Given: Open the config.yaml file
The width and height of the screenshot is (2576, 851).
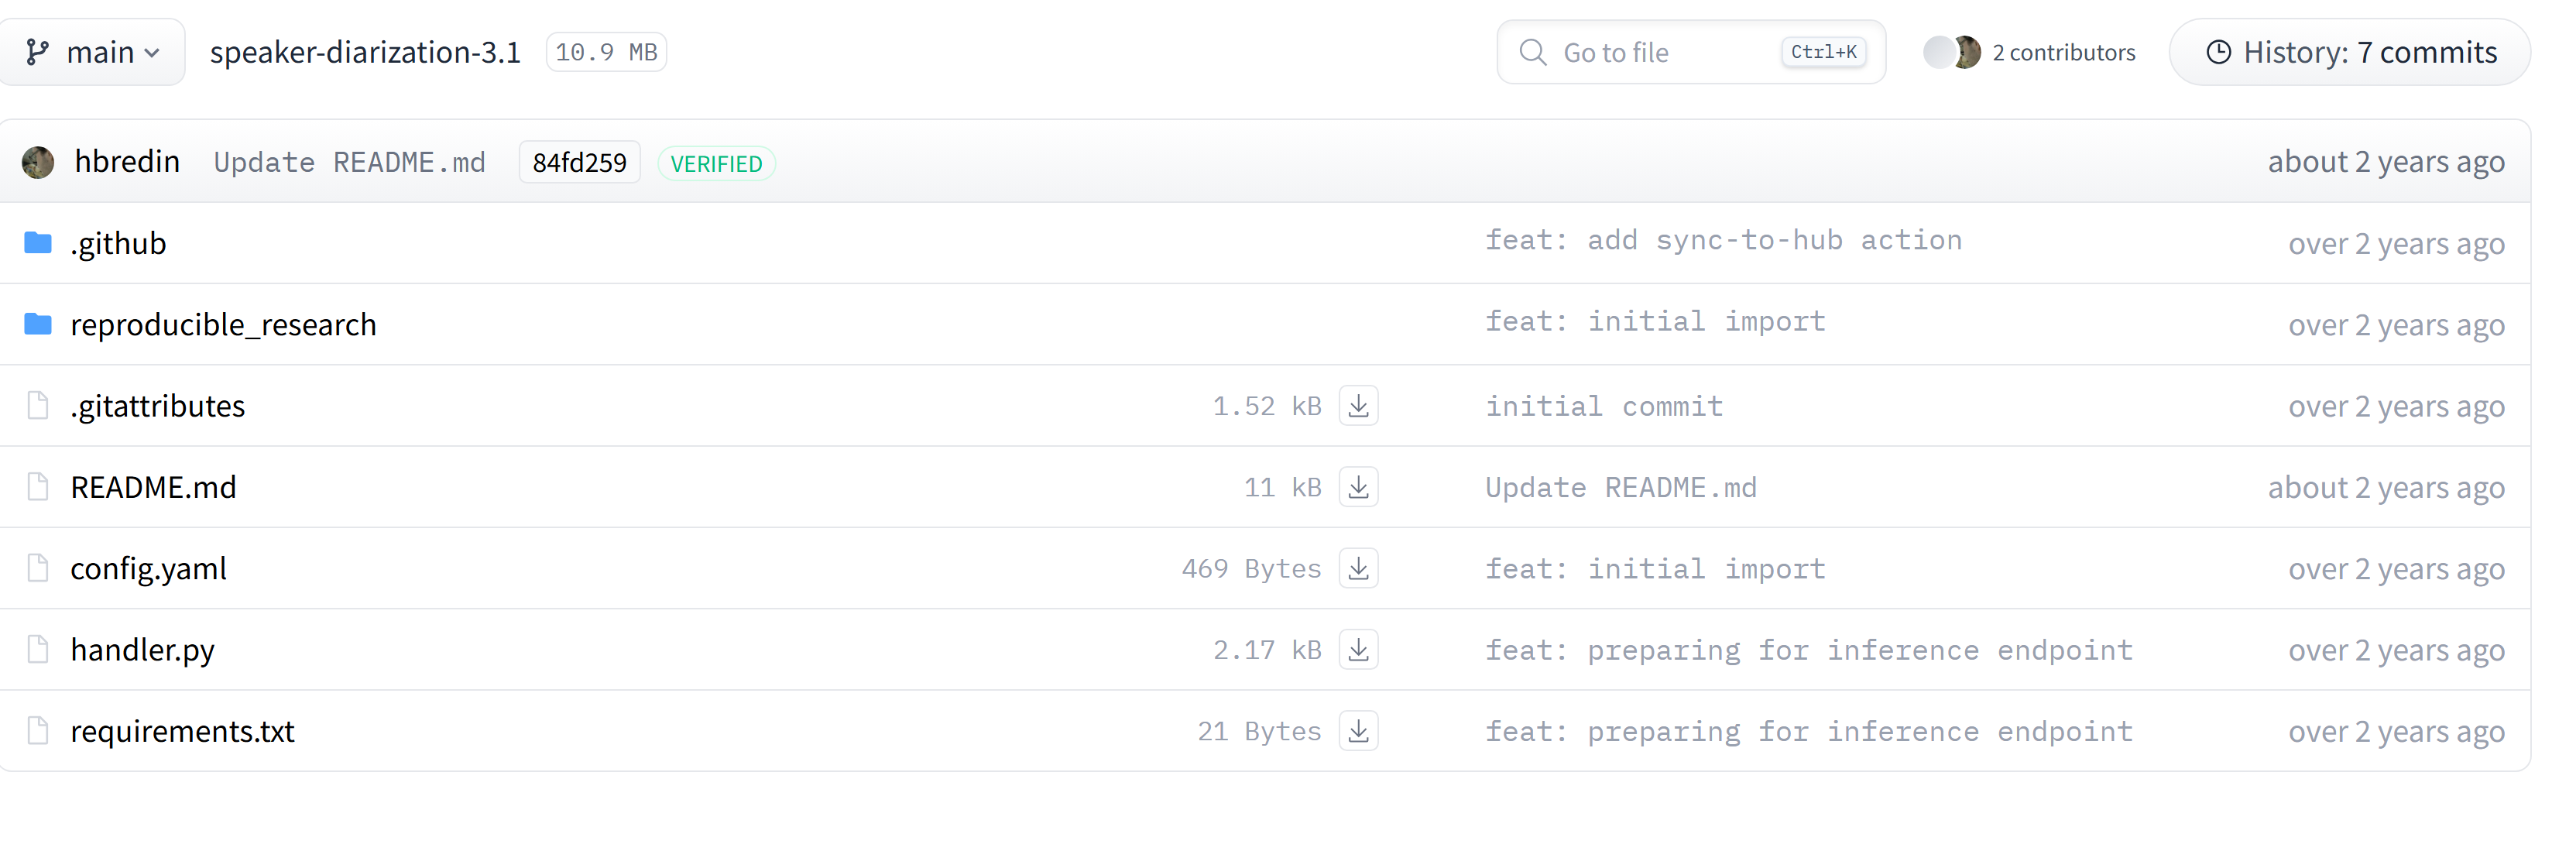Looking at the screenshot, I should (148, 569).
